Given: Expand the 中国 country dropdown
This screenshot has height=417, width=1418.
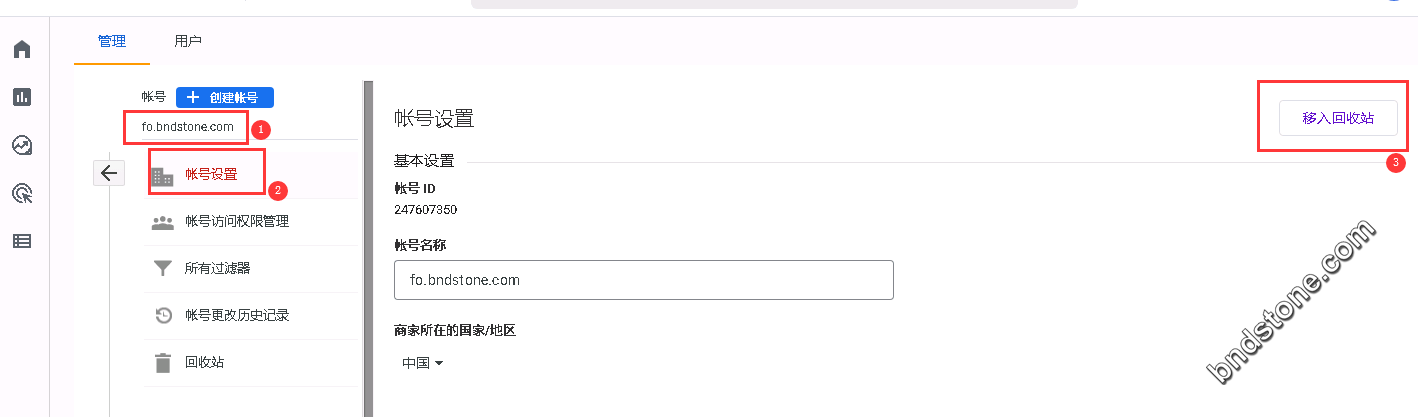Looking at the screenshot, I should pos(422,363).
